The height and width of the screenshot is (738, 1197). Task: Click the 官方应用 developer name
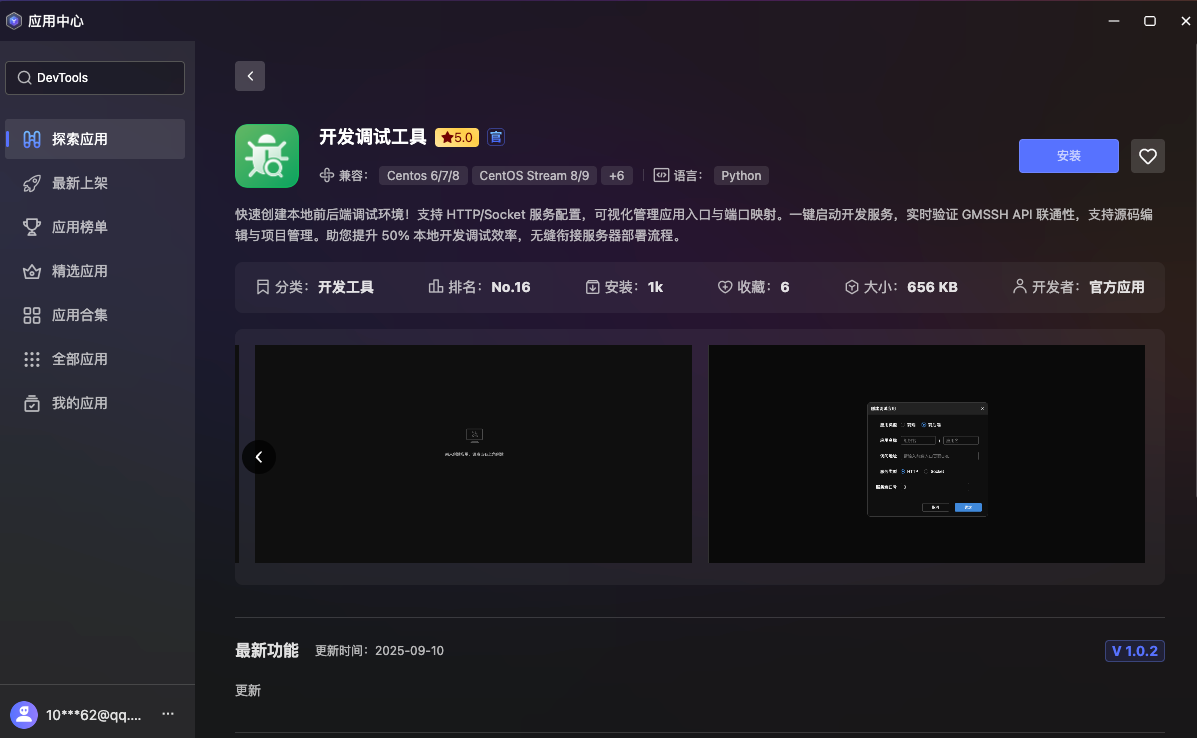pyautogui.click(x=1116, y=287)
